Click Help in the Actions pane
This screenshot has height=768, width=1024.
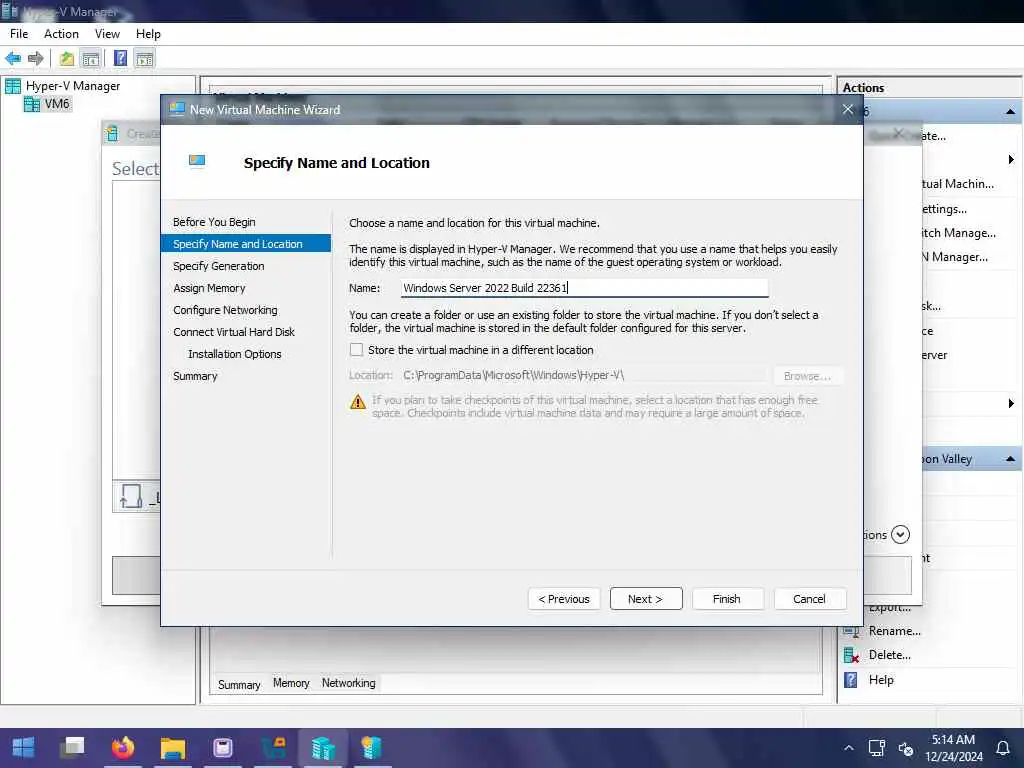[x=881, y=680]
